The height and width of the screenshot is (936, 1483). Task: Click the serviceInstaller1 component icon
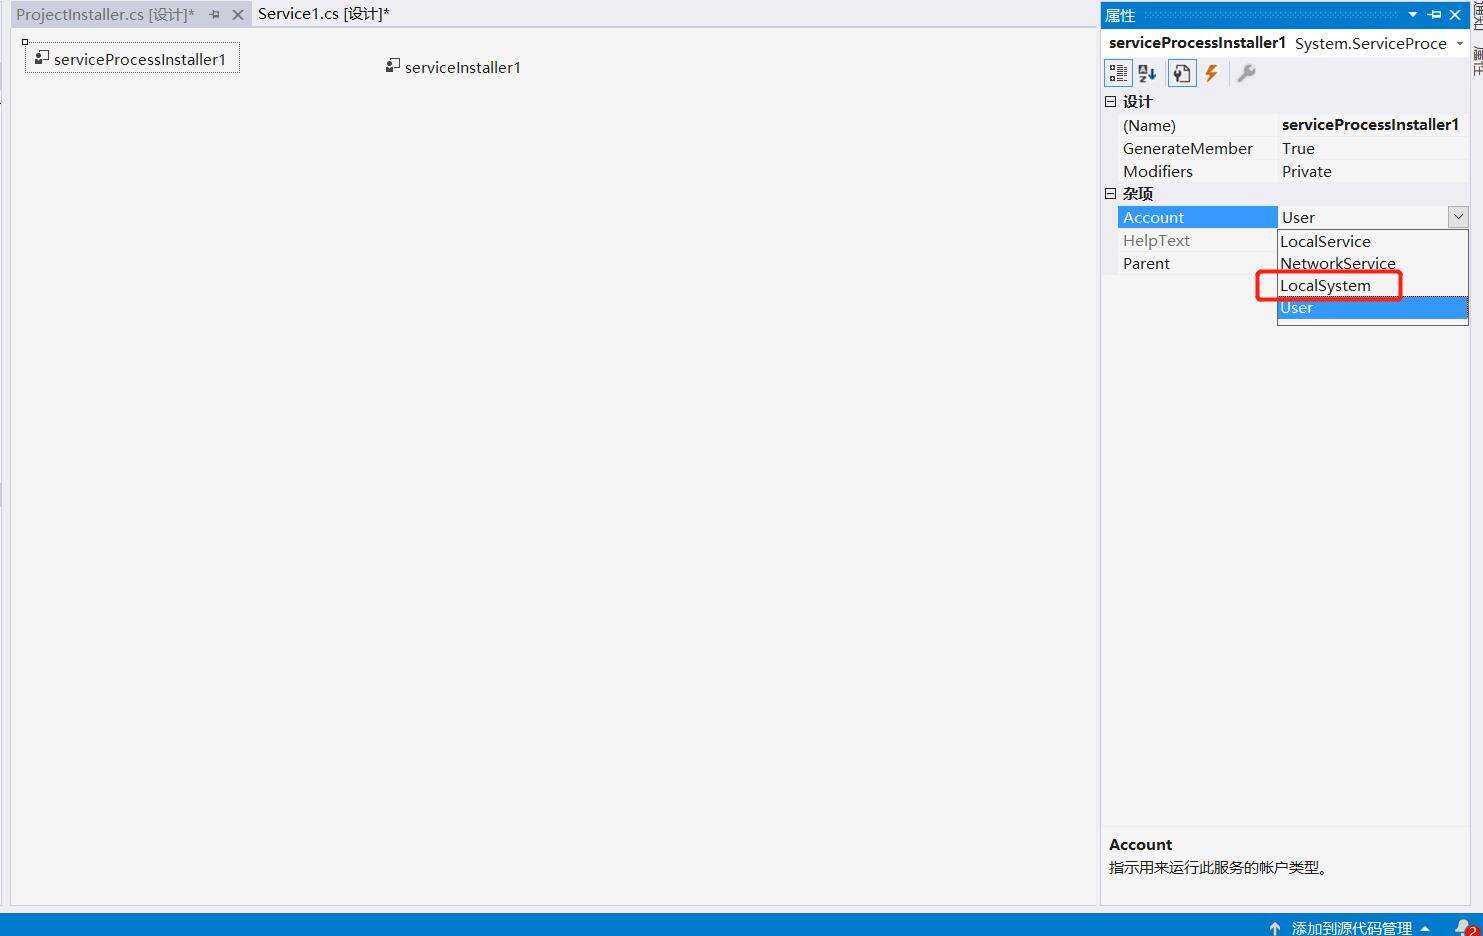(x=393, y=66)
